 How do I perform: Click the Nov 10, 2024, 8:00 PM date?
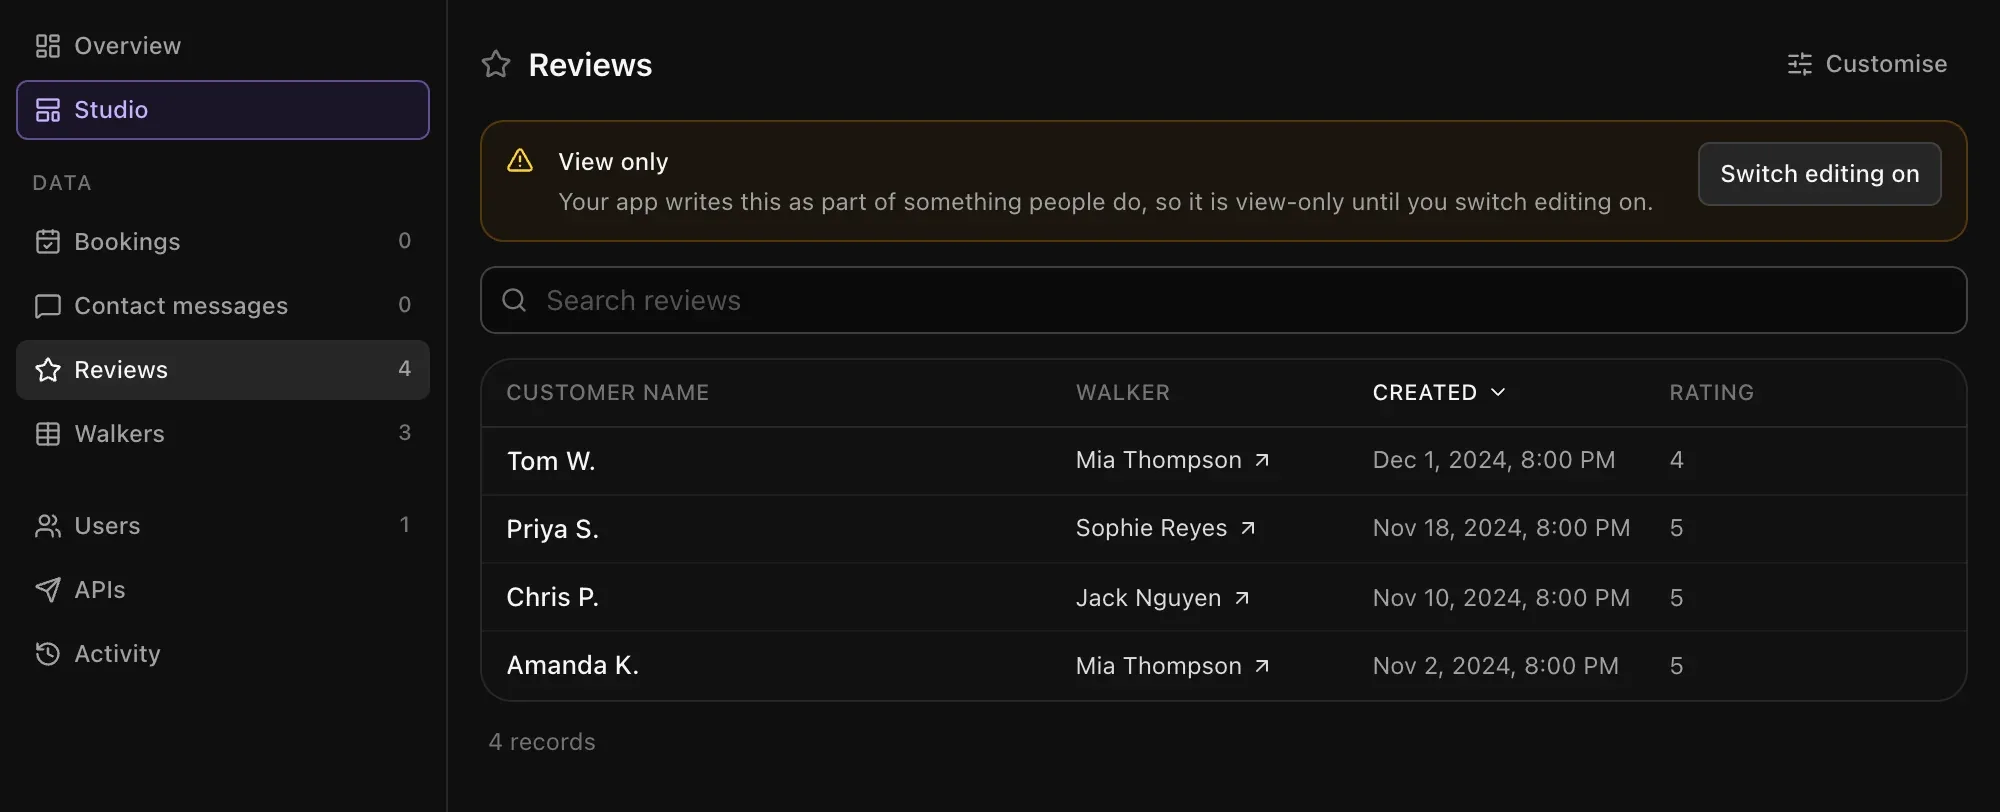(x=1502, y=598)
